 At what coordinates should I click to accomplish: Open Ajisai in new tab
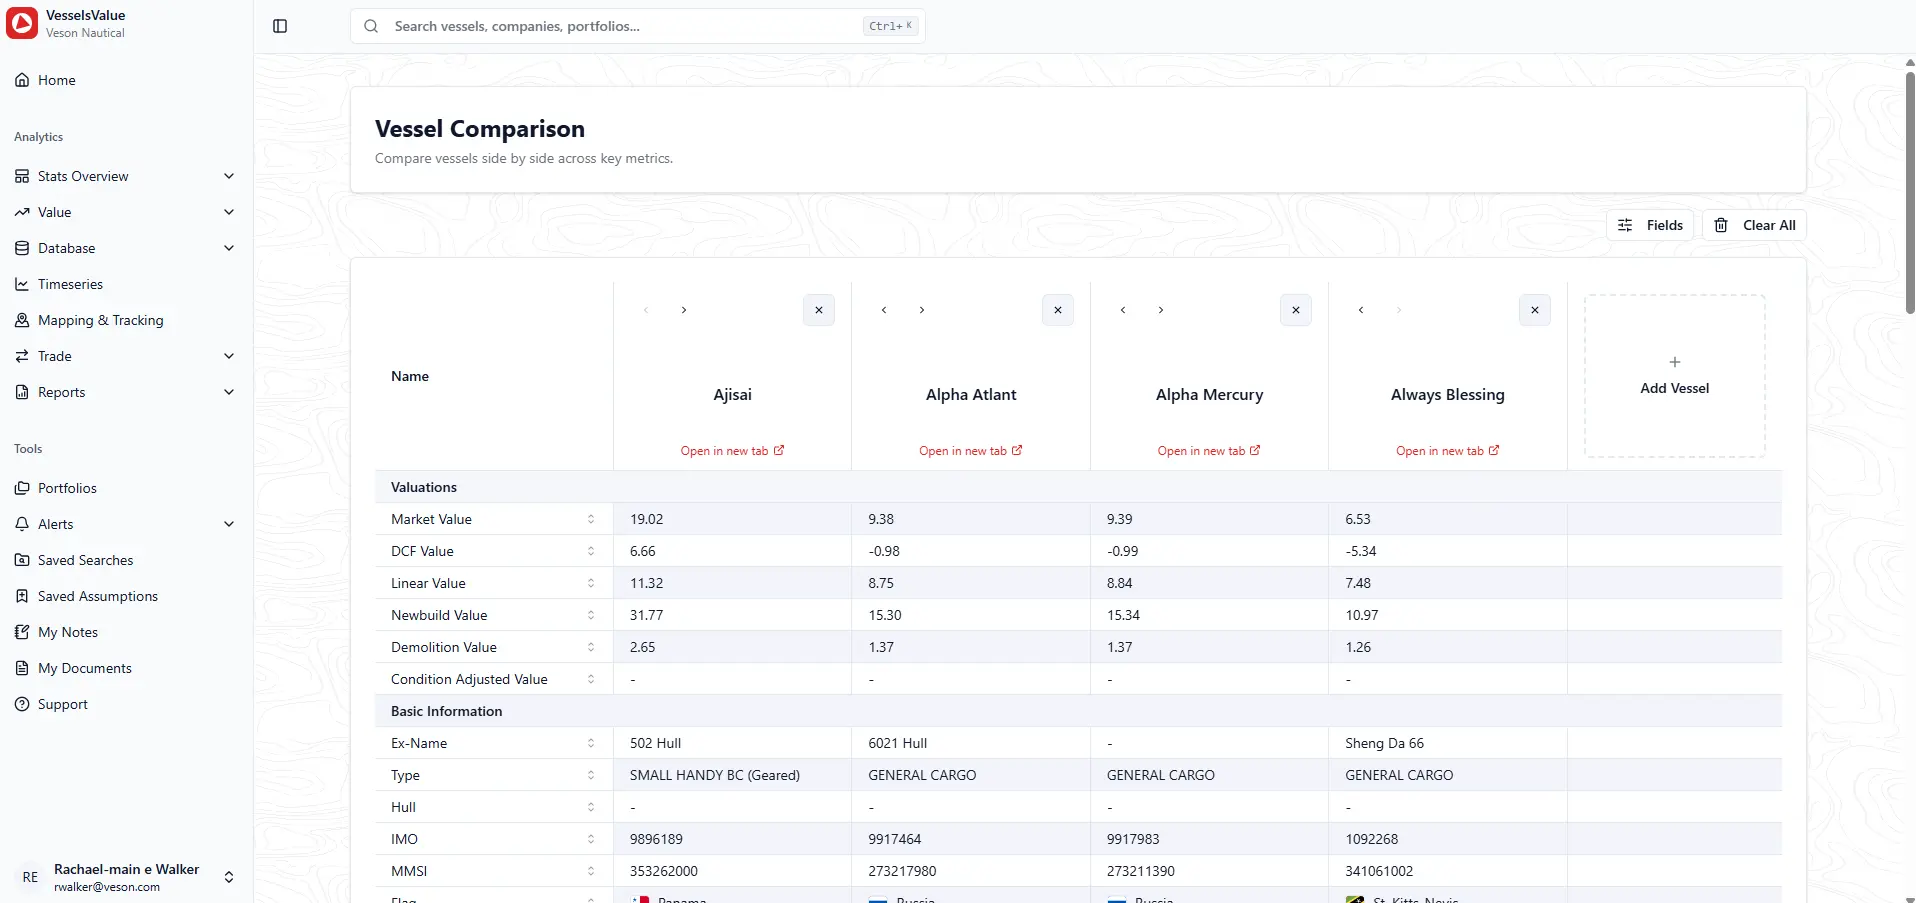click(x=732, y=451)
